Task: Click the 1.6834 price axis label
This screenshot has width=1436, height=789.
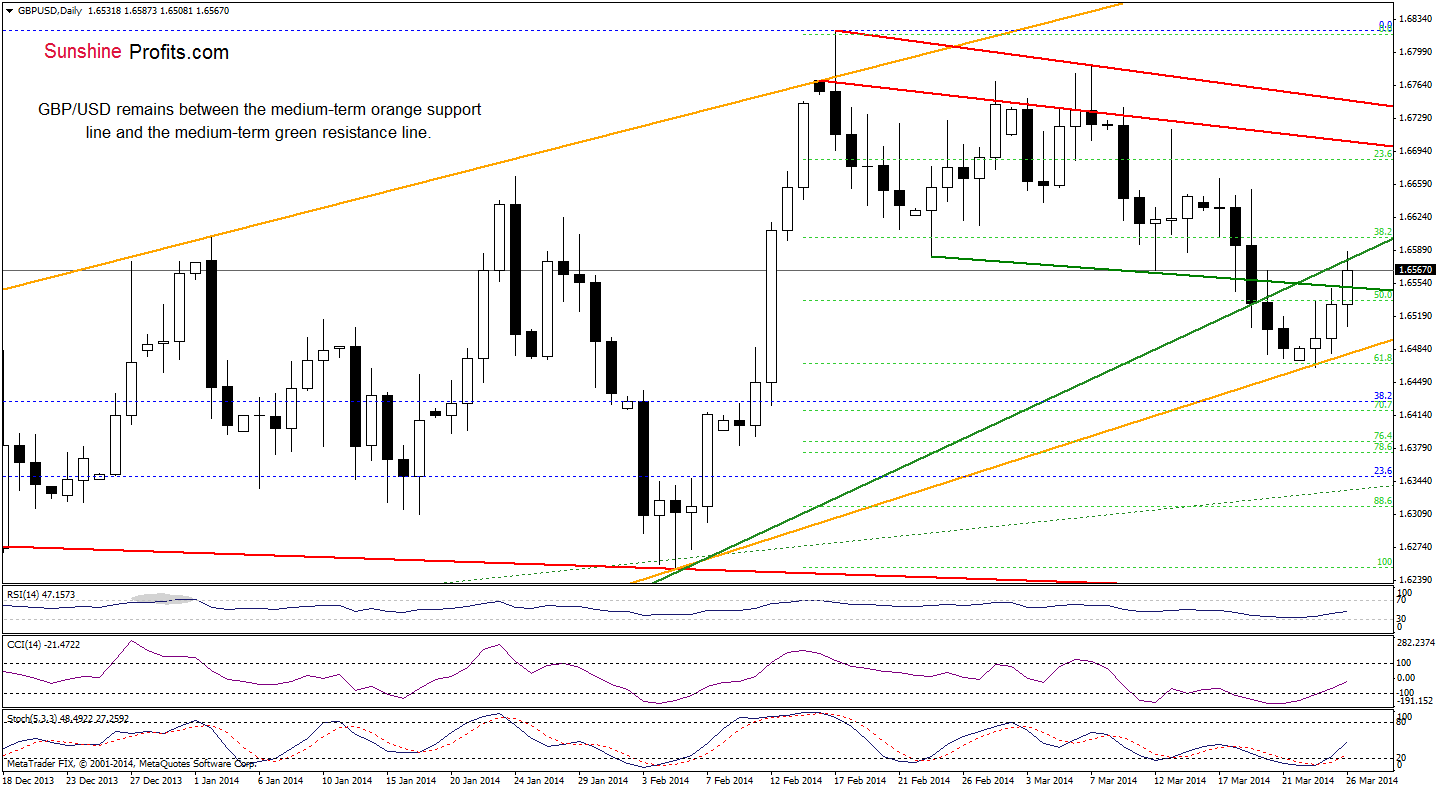Action: pos(1416,19)
